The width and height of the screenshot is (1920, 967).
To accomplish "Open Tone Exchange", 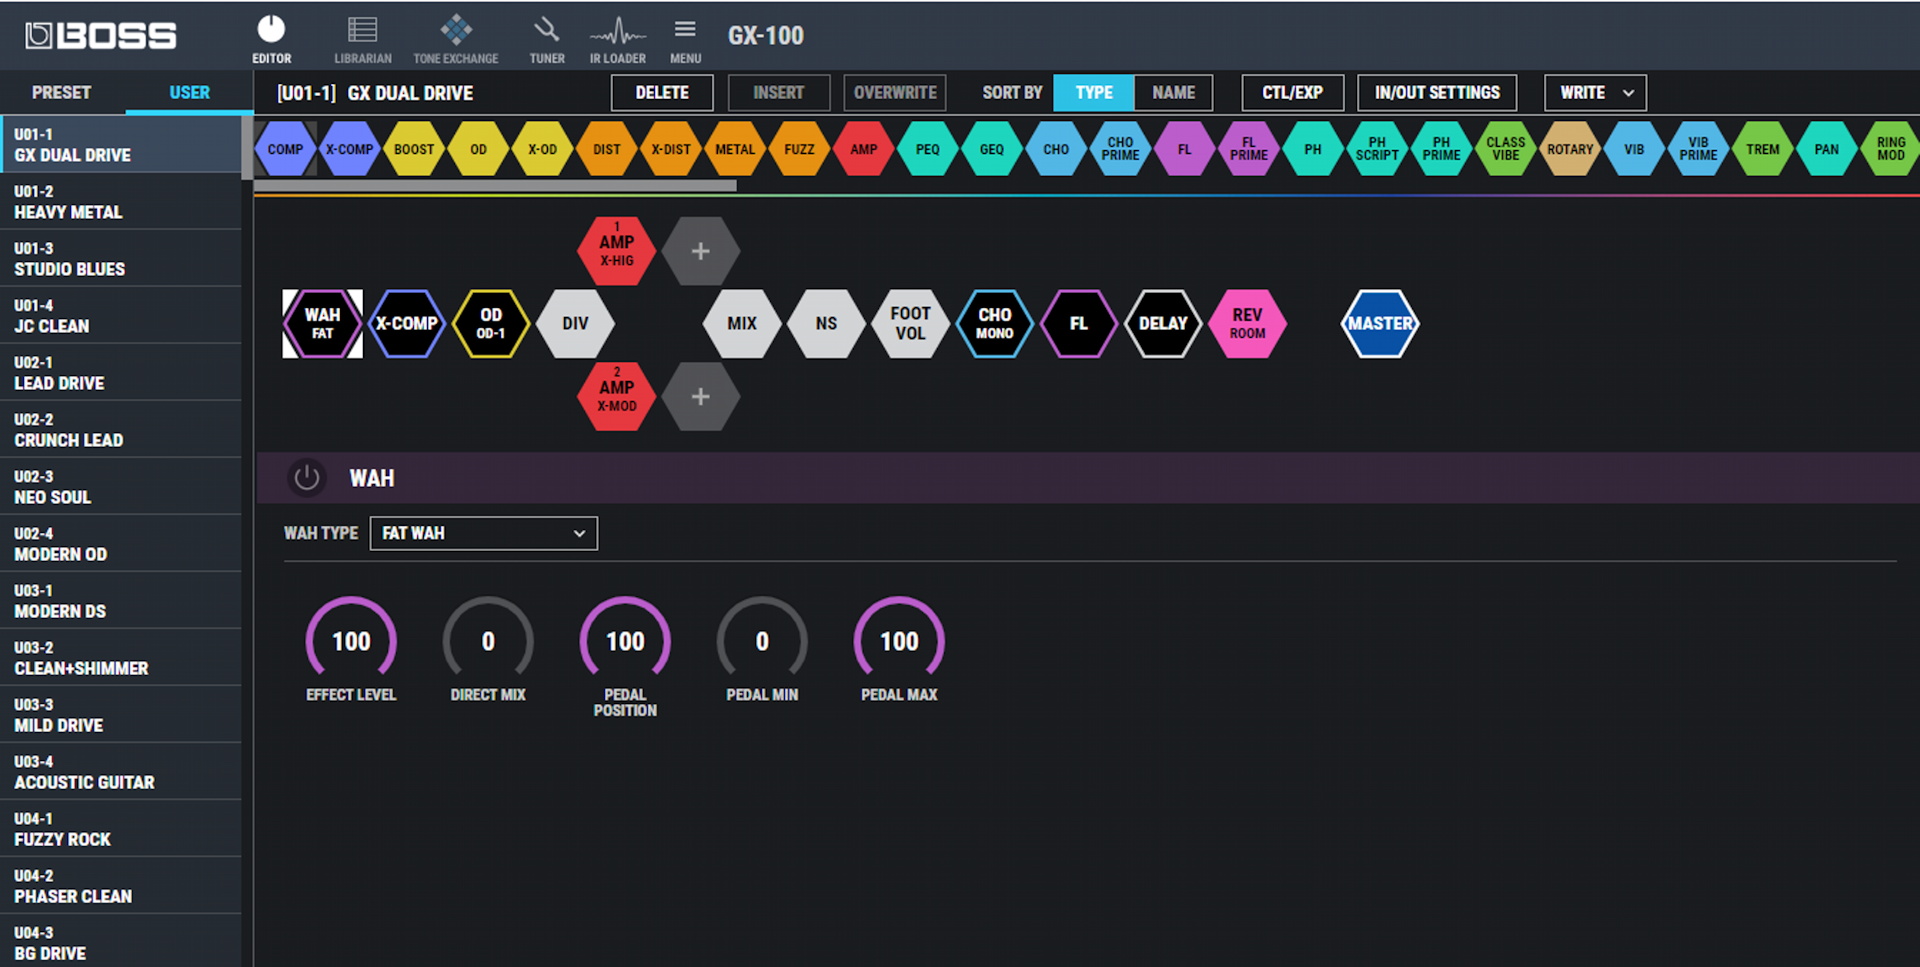I will 456,39.
